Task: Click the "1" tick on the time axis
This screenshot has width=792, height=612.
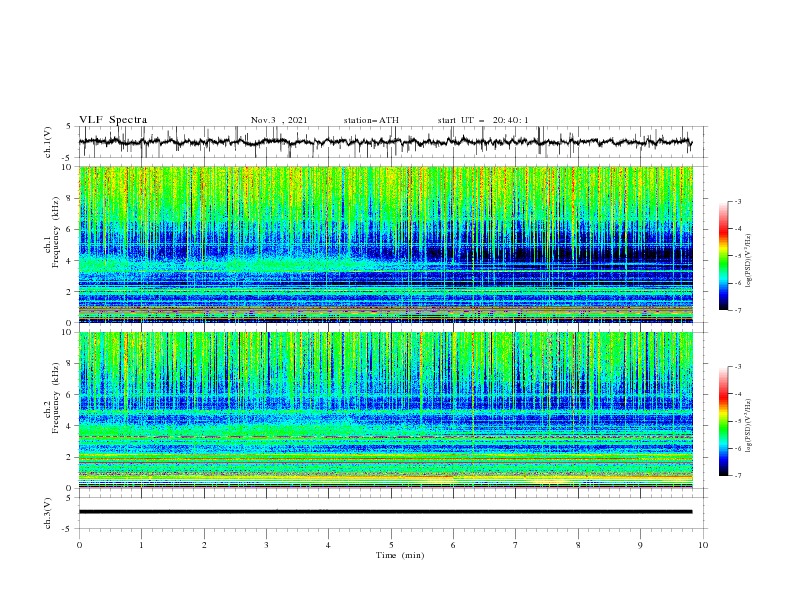Action: click(x=141, y=545)
